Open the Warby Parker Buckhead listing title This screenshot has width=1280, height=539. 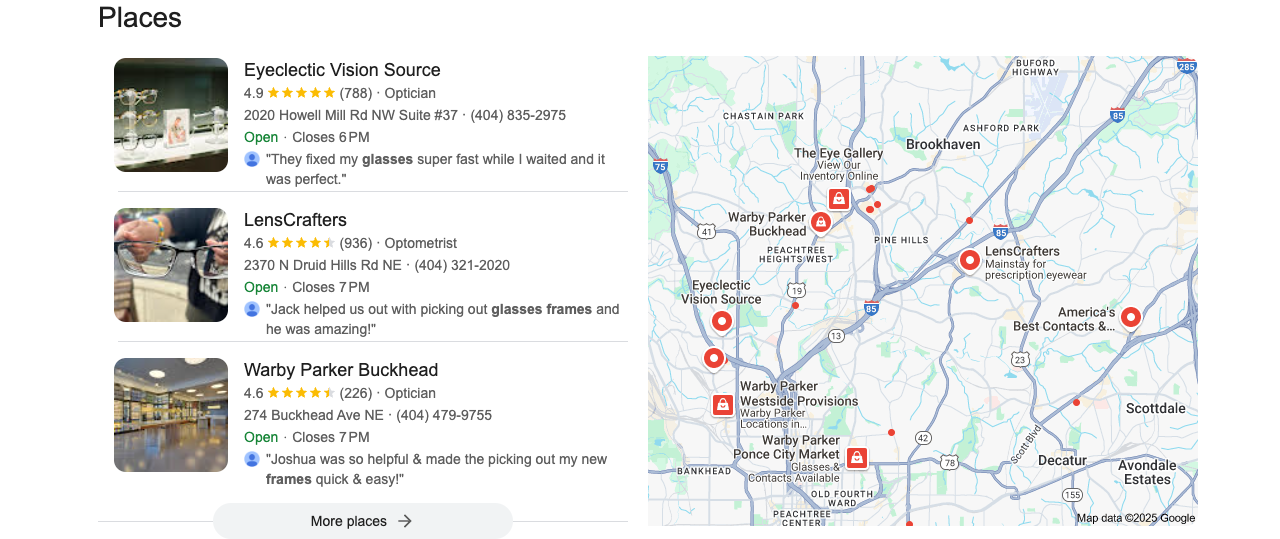pos(341,370)
